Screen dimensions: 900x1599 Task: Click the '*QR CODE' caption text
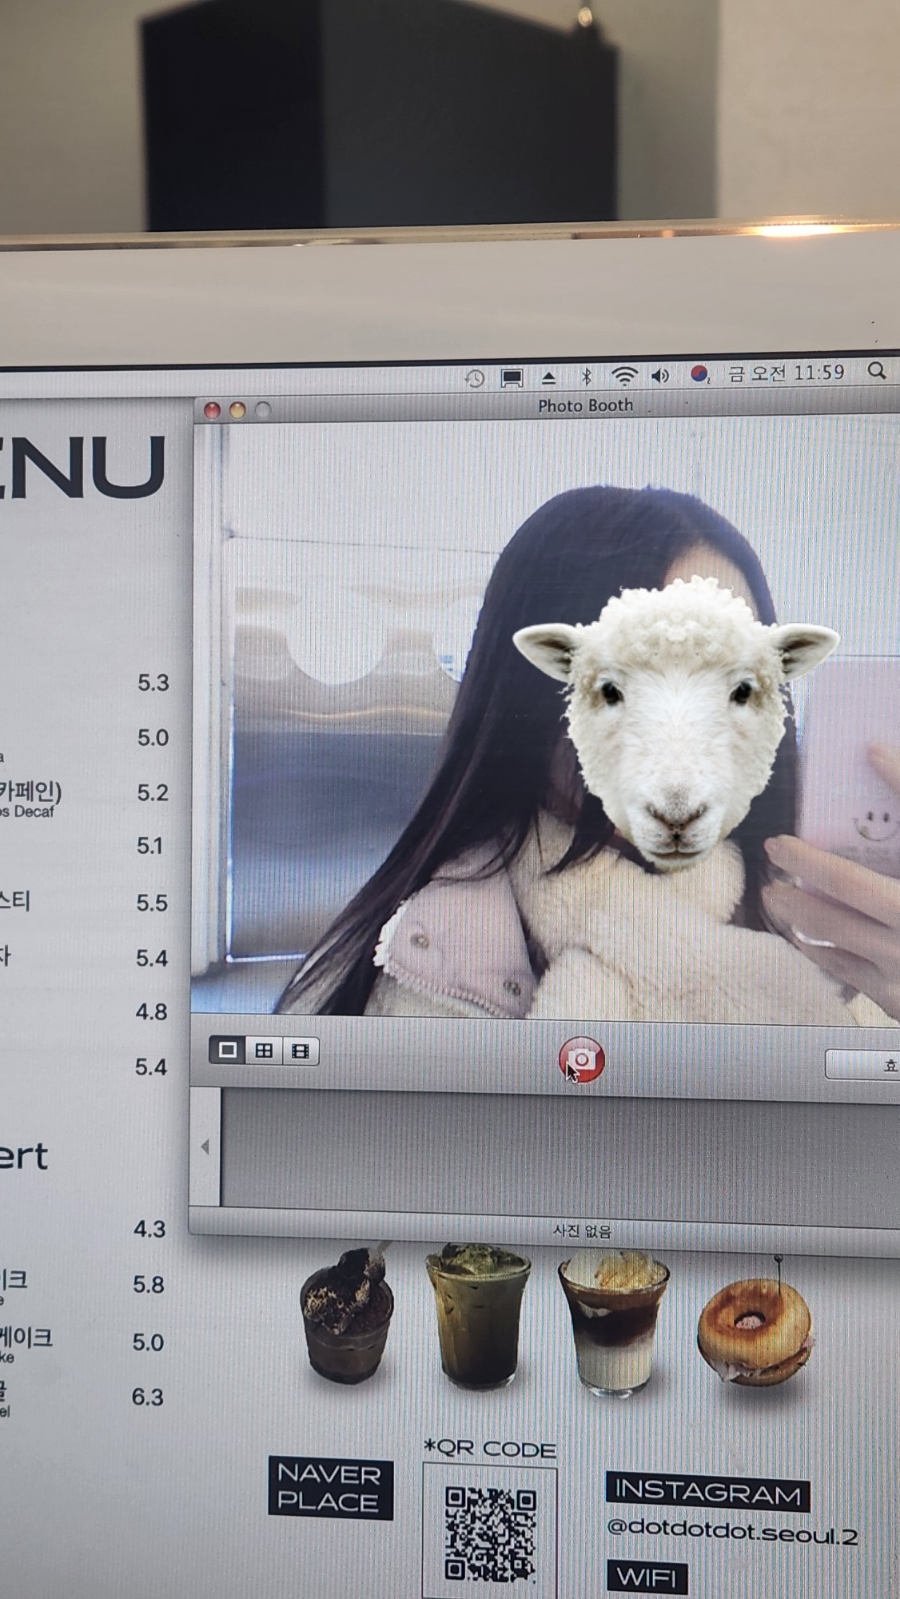[x=490, y=1448]
